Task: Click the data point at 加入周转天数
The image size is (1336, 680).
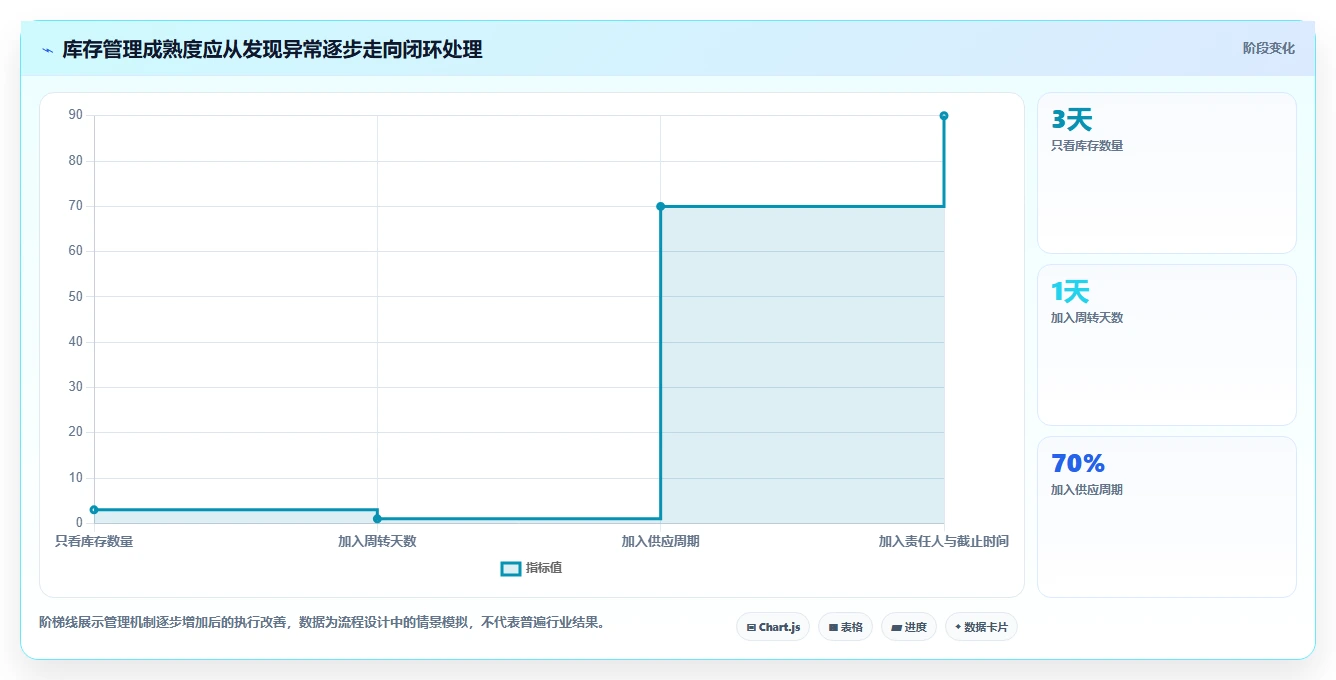Action: [x=377, y=519]
